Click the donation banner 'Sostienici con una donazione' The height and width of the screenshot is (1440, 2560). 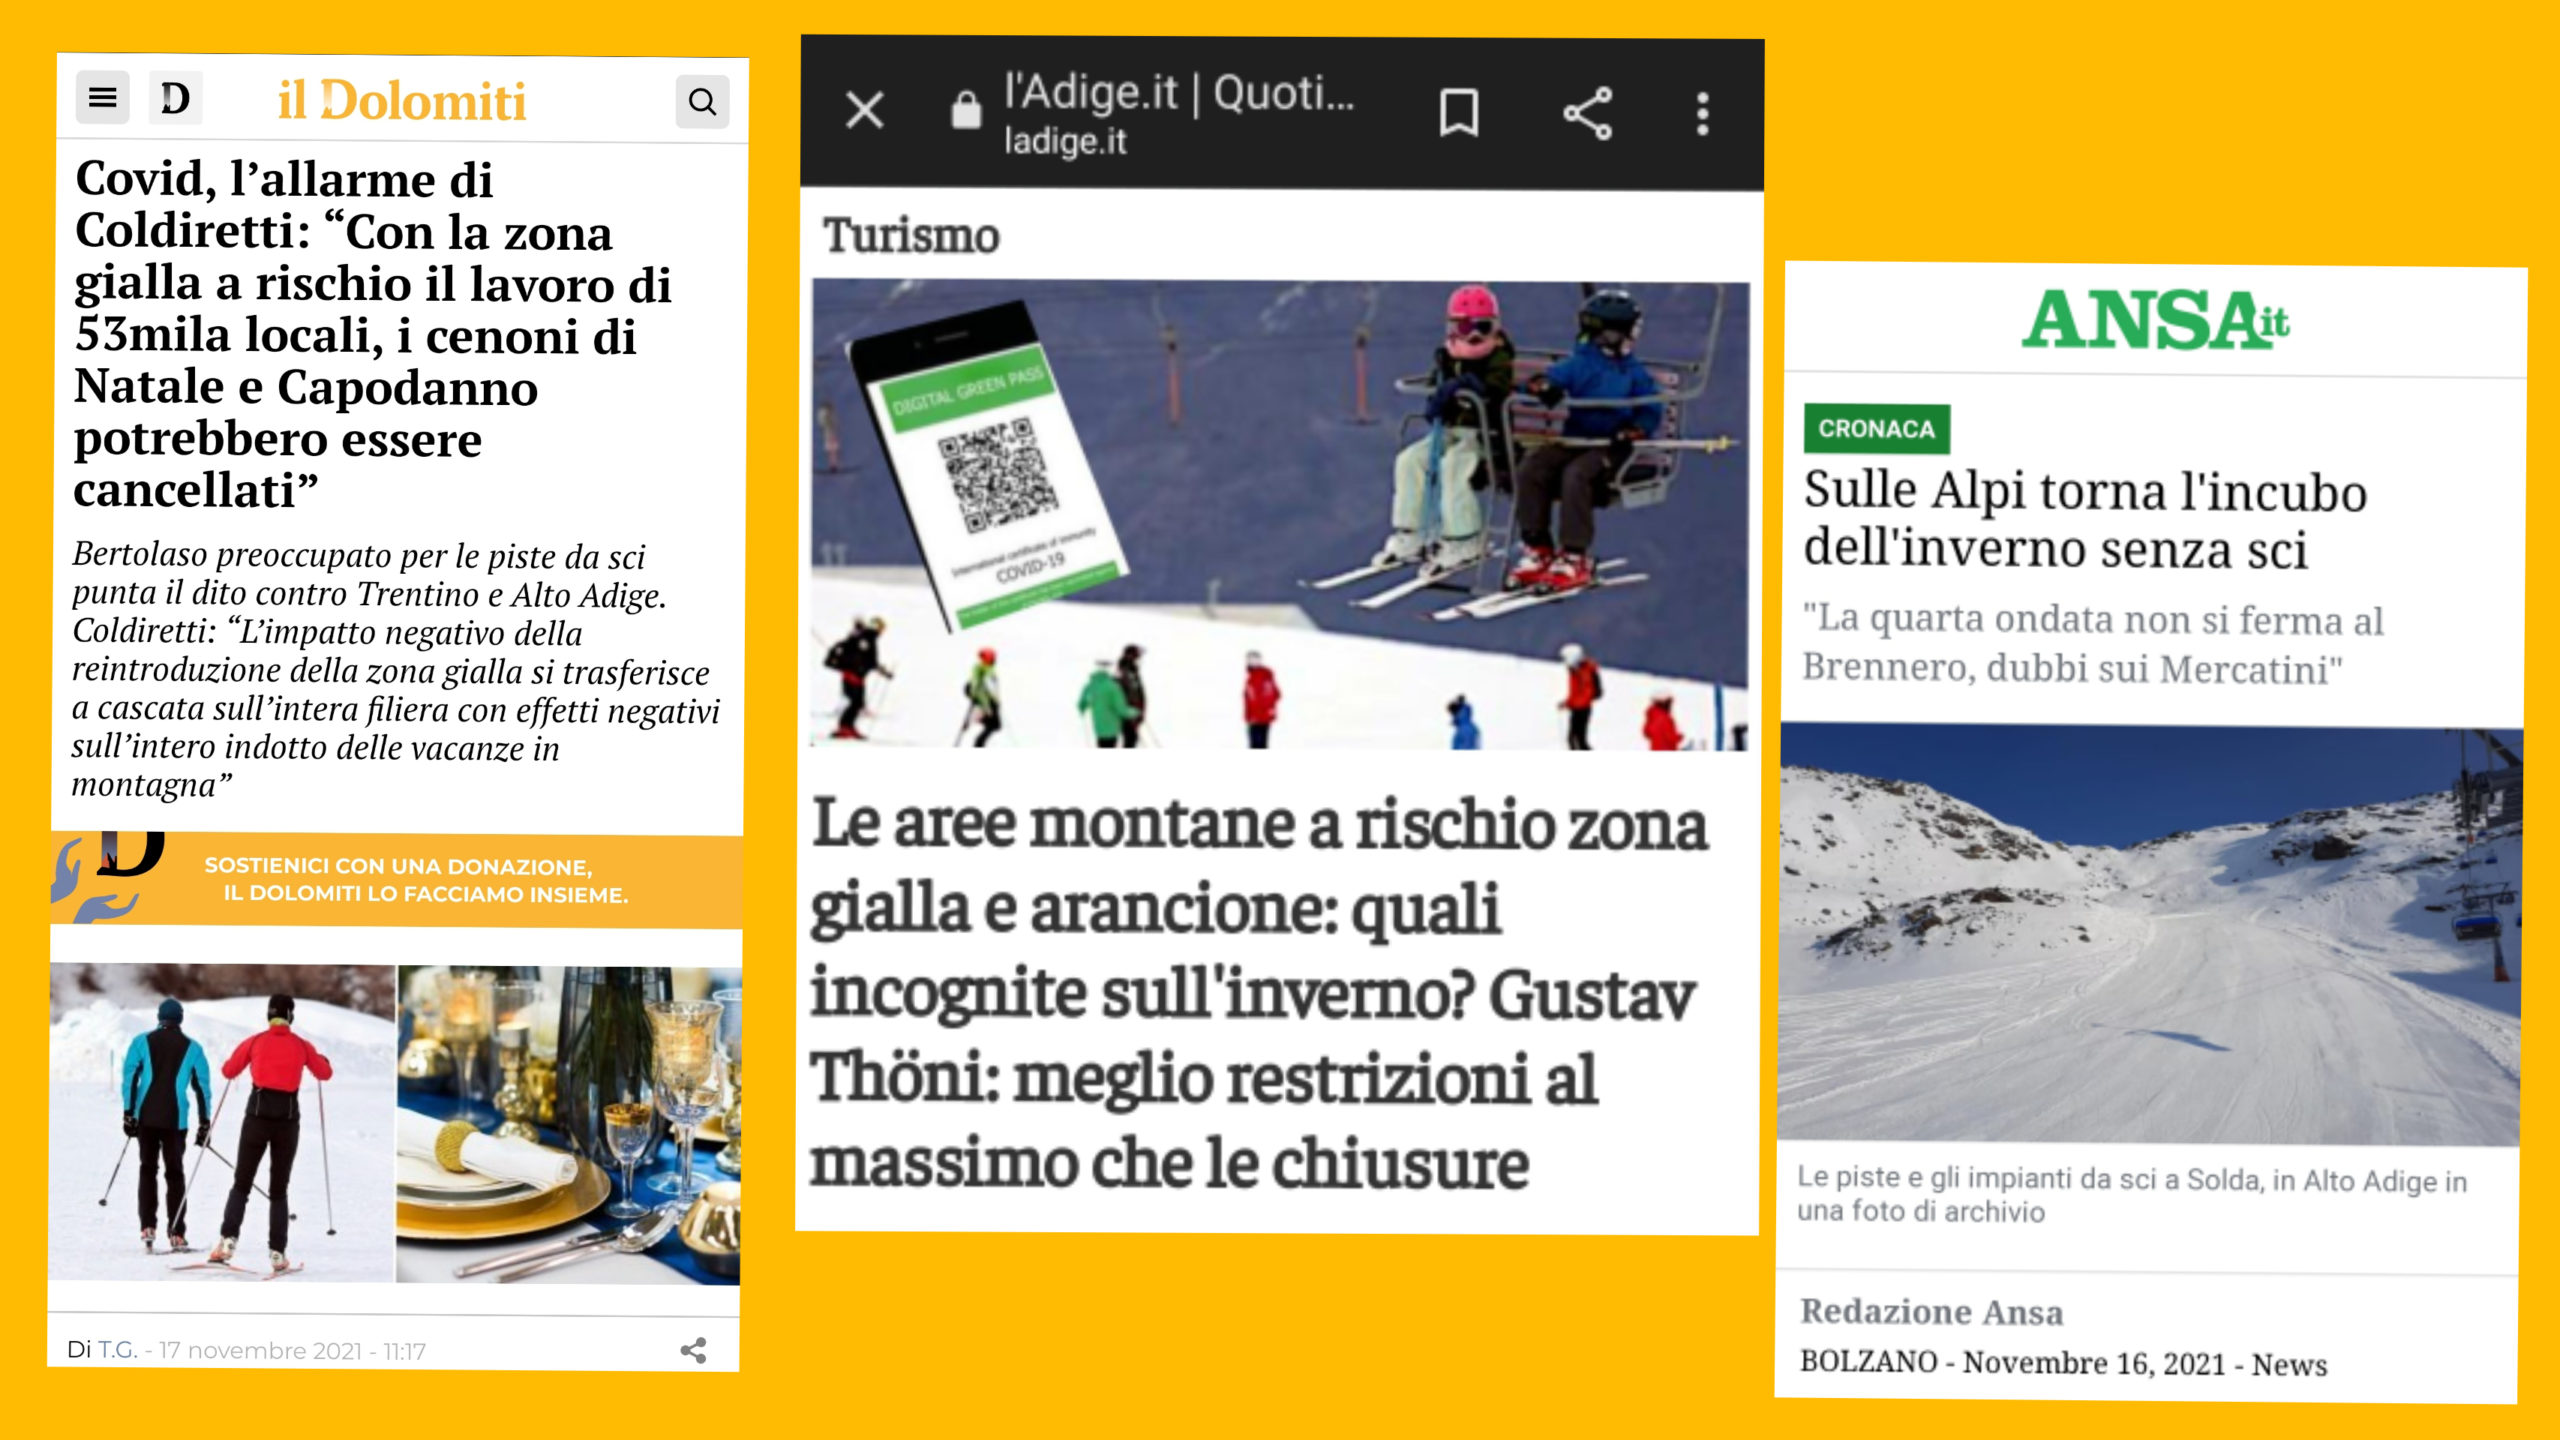(x=397, y=880)
